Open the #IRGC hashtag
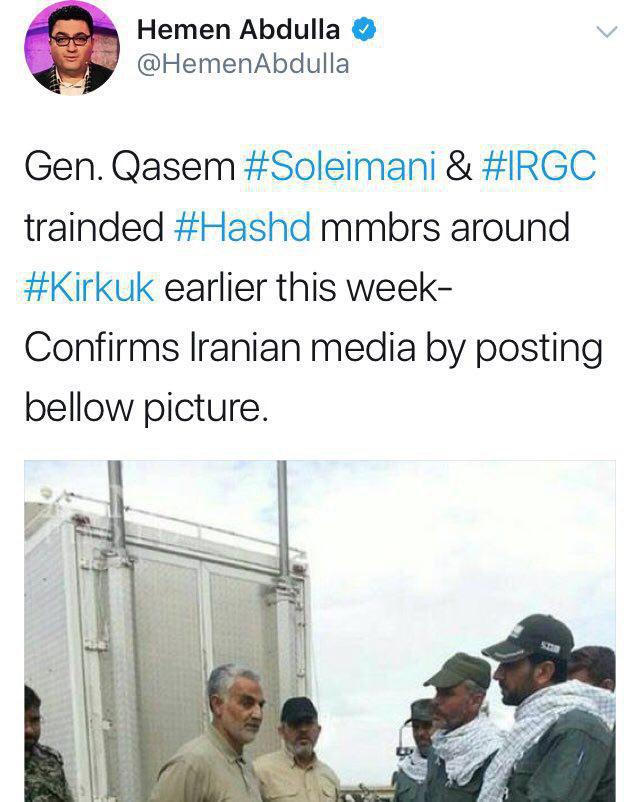 pos(539,166)
